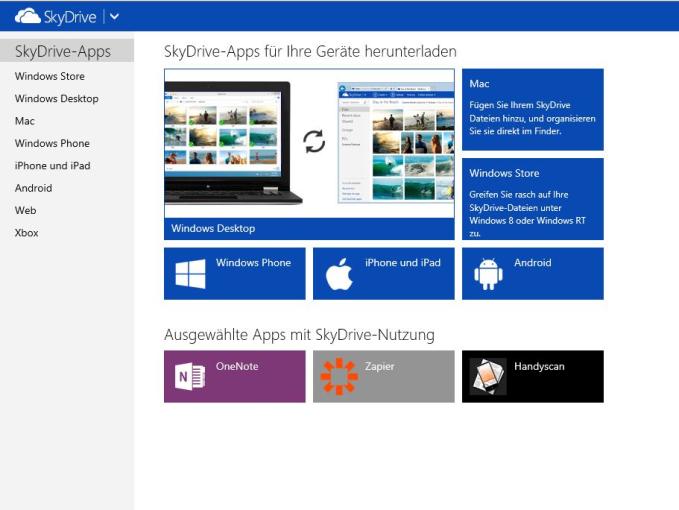Open Web in the sidebar list
The image size is (679, 510).
point(26,210)
